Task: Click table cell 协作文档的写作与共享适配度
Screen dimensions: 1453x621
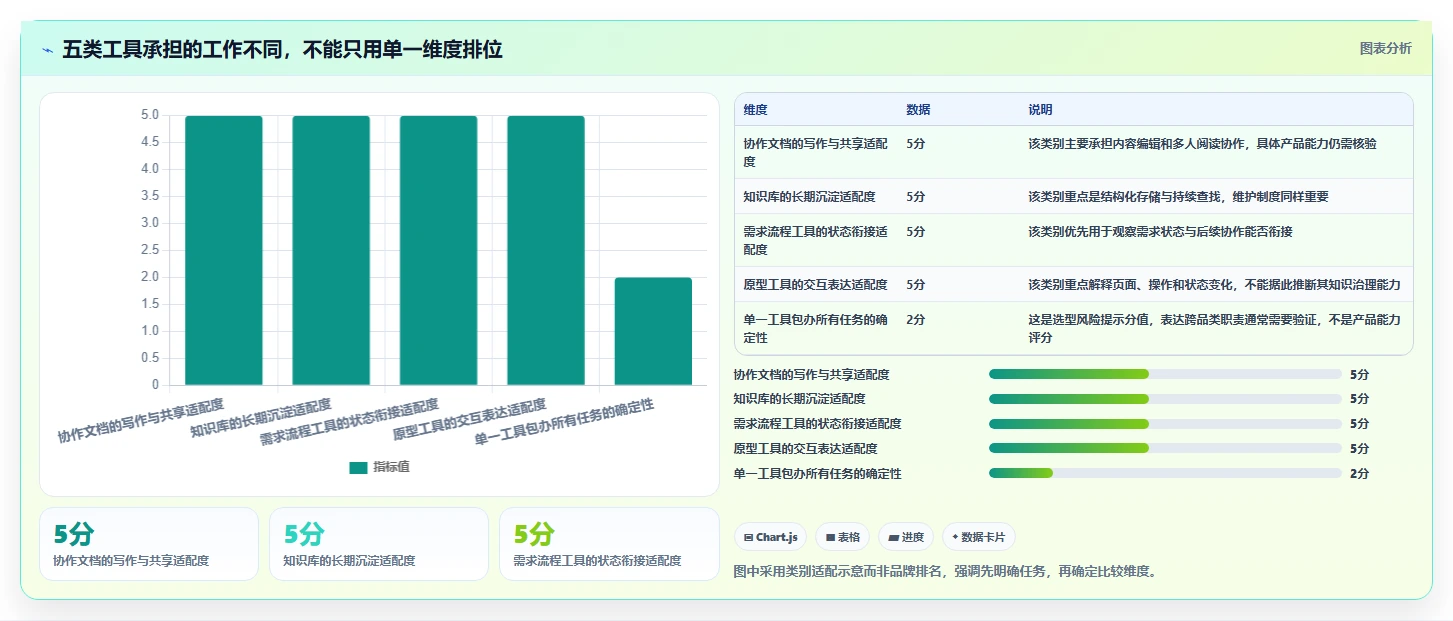Action: 815,152
